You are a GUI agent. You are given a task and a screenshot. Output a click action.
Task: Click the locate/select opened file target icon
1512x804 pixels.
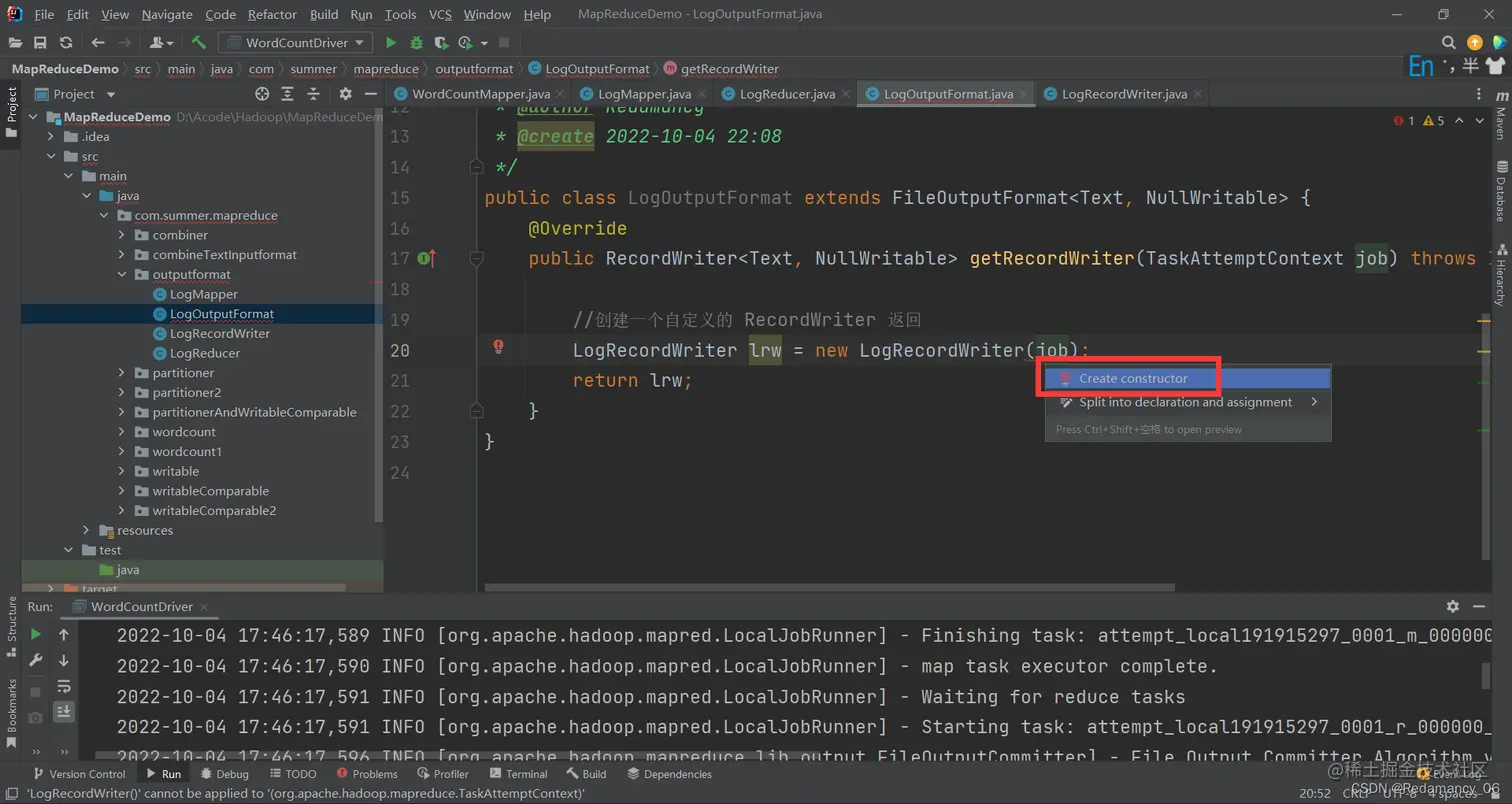click(x=262, y=94)
